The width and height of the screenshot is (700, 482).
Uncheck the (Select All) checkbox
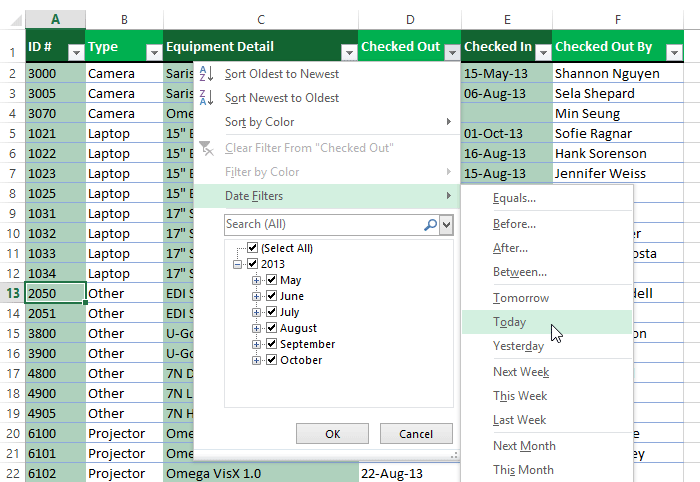pos(252,247)
